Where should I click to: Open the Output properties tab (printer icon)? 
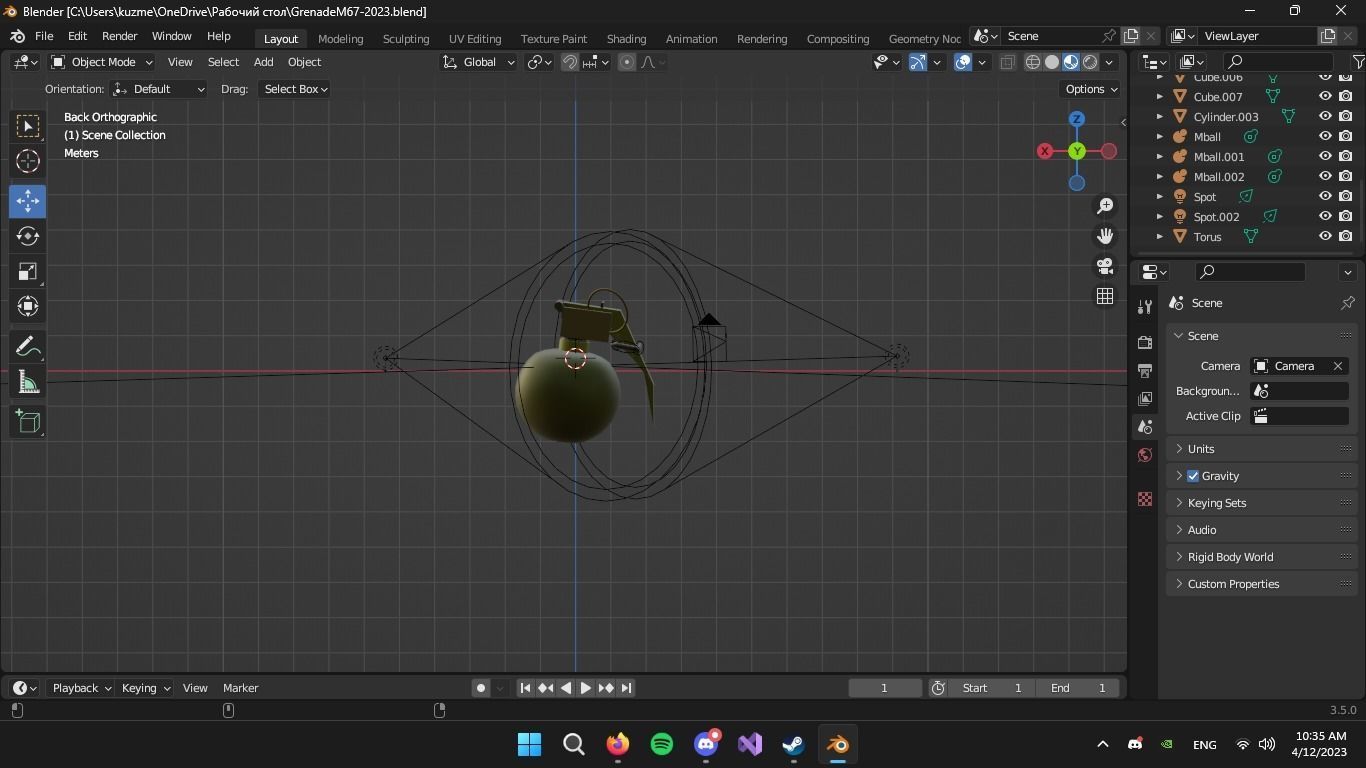[1145, 370]
